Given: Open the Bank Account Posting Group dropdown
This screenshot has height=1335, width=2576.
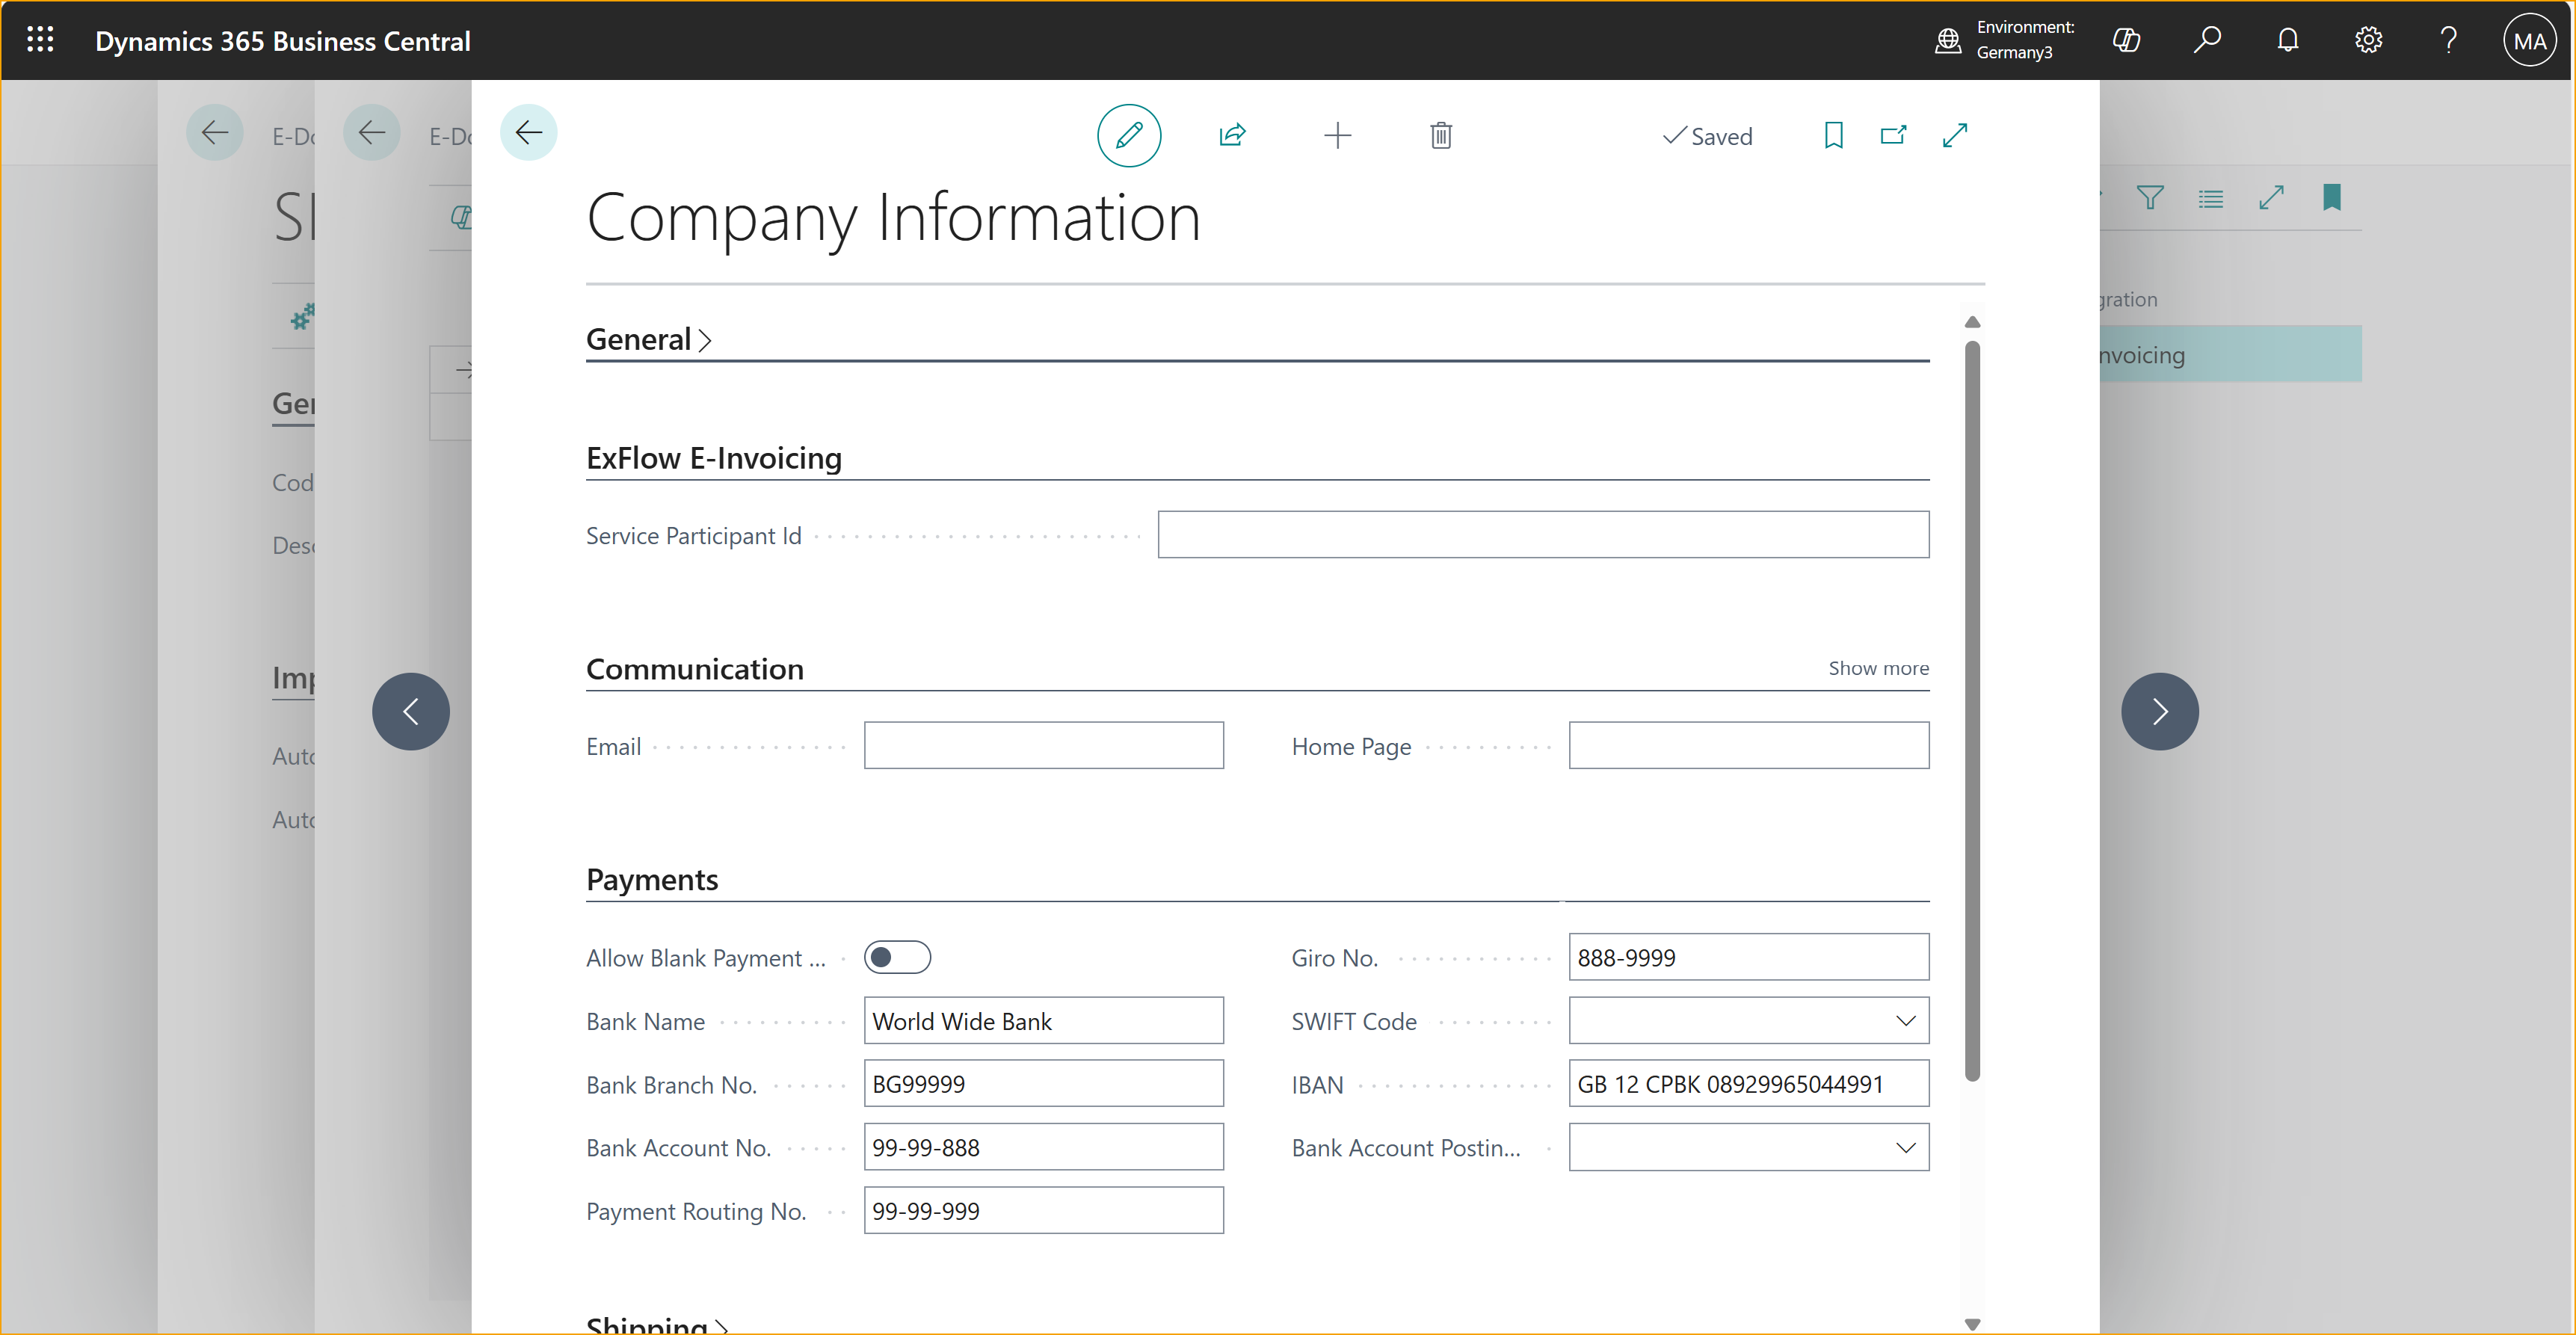Looking at the screenshot, I should [x=1906, y=1147].
